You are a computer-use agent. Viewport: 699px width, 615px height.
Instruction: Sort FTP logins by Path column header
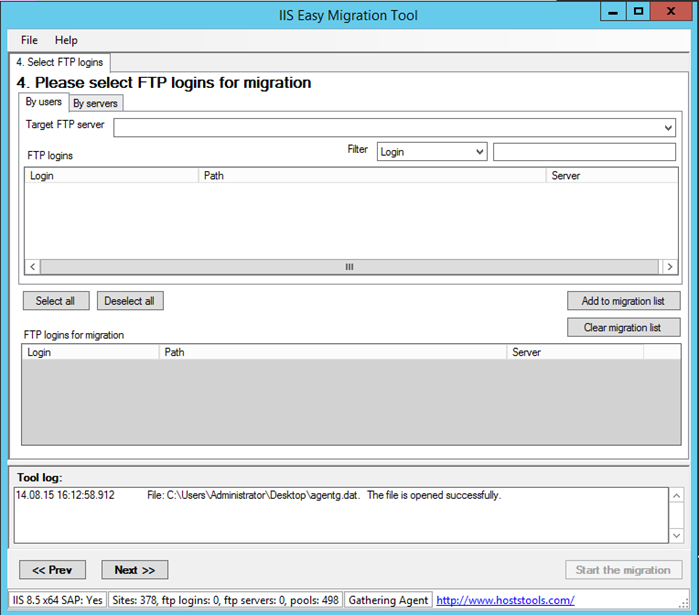(372, 176)
